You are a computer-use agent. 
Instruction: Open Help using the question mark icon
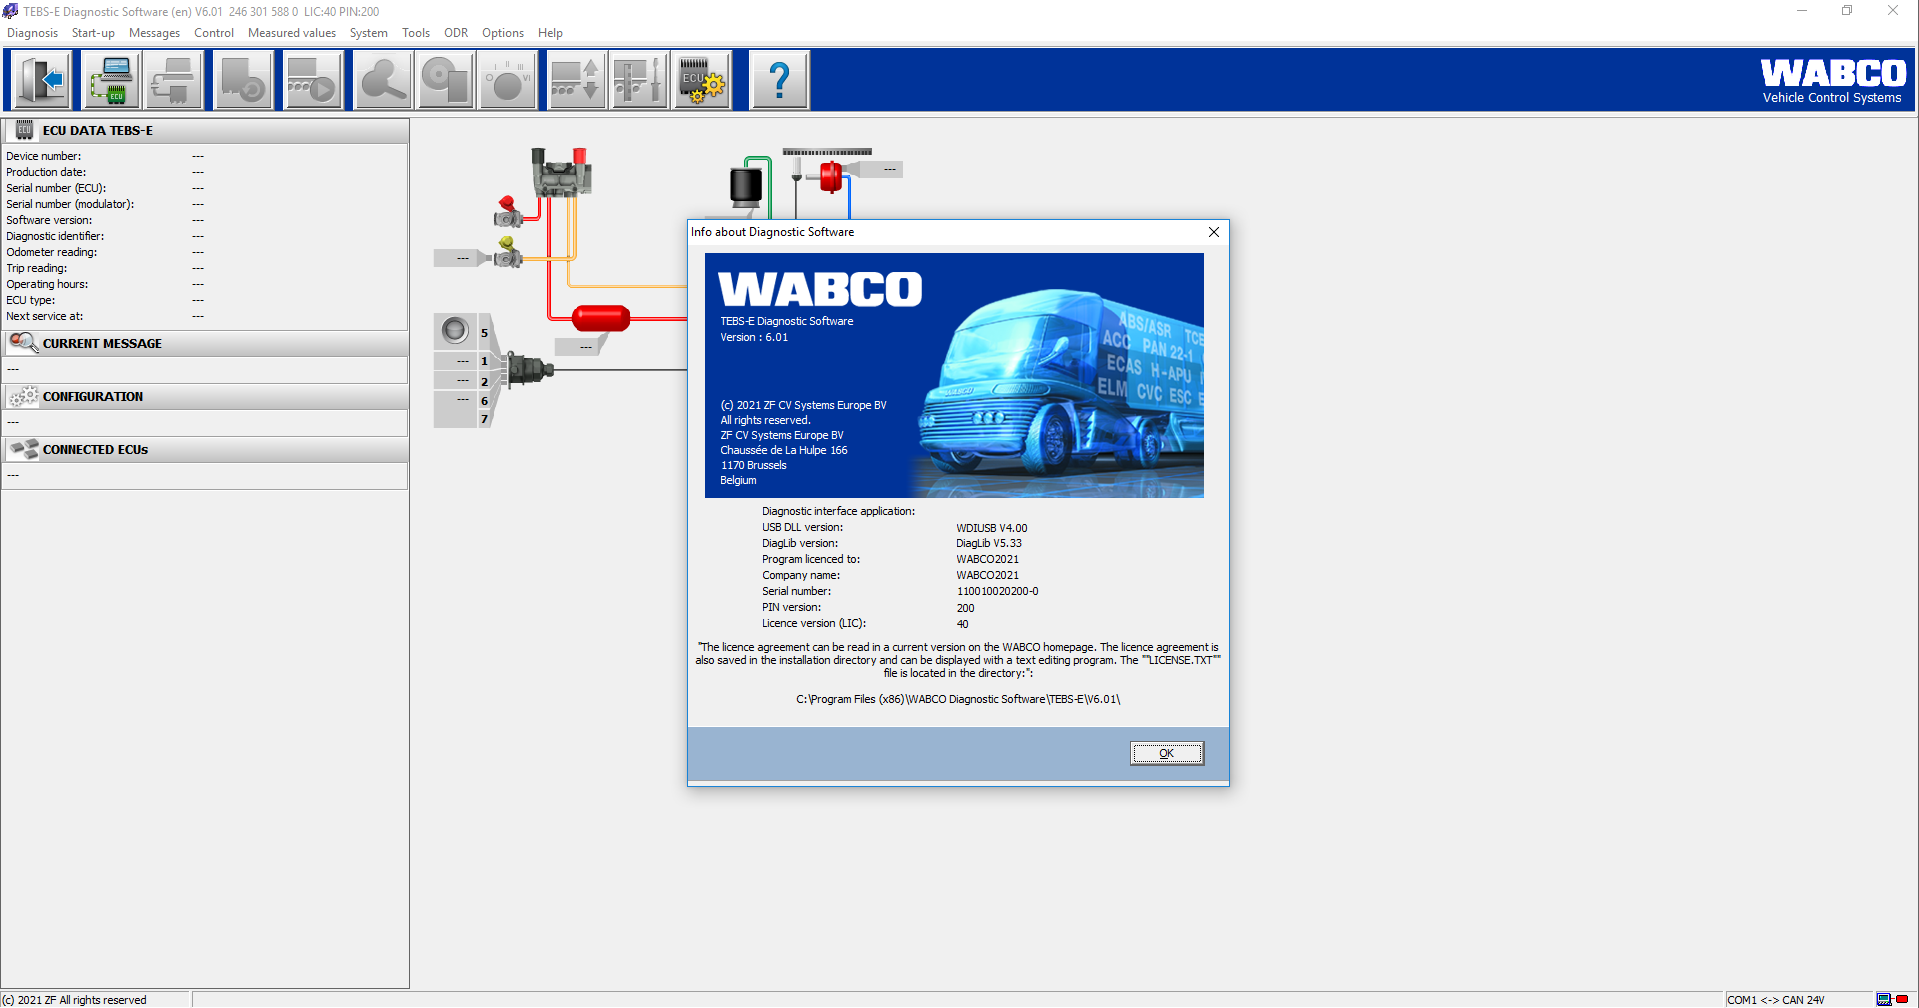(x=780, y=80)
